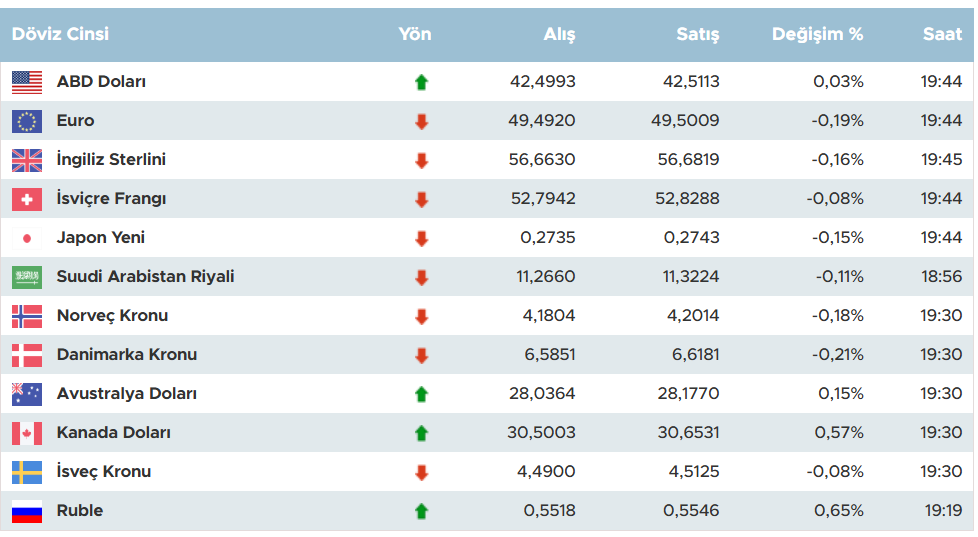Open the Japon Yeni currency link
The height and width of the screenshot is (537, 978).
coord(101,238)
